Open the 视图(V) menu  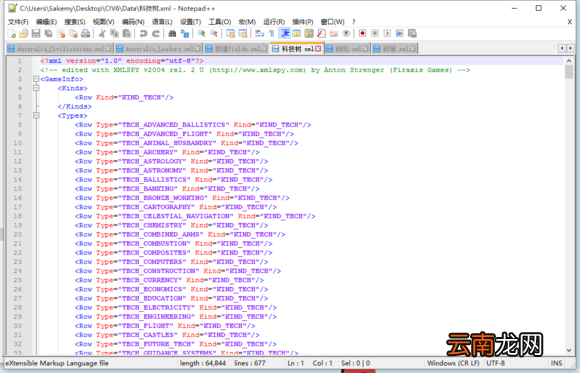click(x=104, y=22)
